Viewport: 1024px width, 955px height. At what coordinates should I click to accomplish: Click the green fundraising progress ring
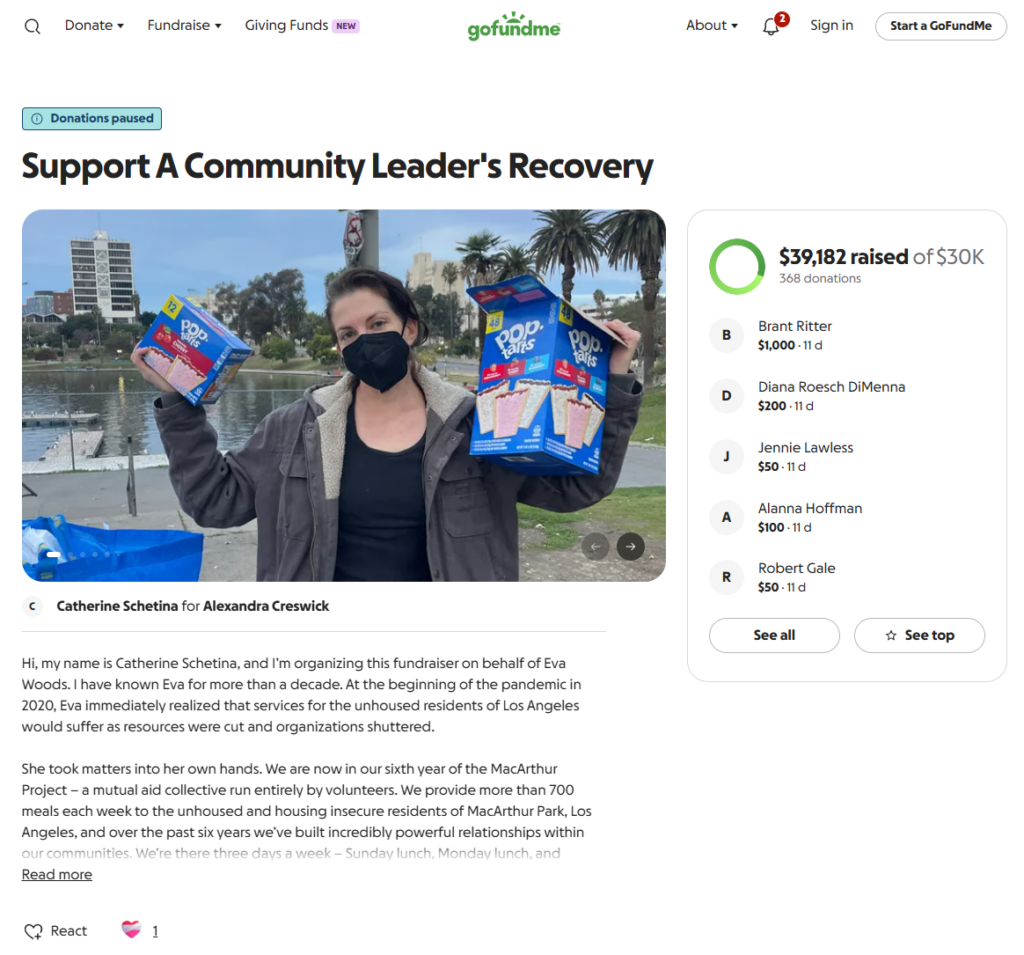click(x=737, y=267)
